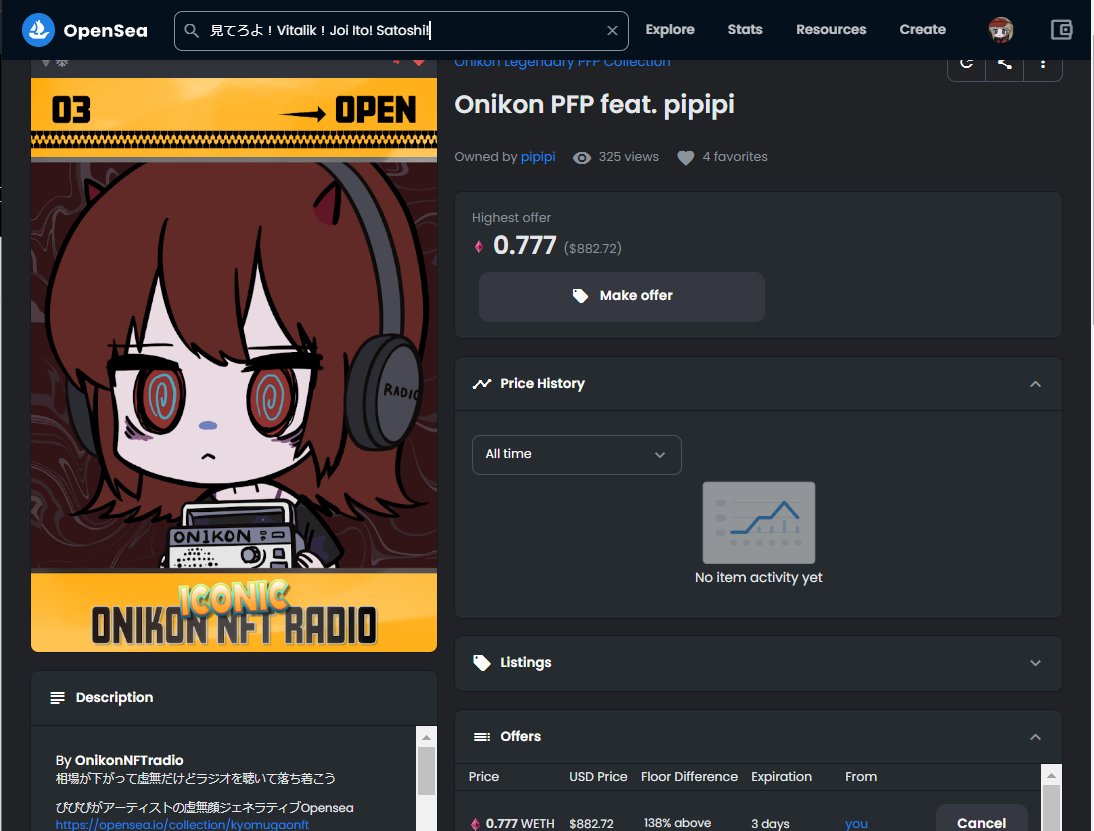Click the Expiration column header
Viewport: 1094px width, 831px height.
coord(781,777)
